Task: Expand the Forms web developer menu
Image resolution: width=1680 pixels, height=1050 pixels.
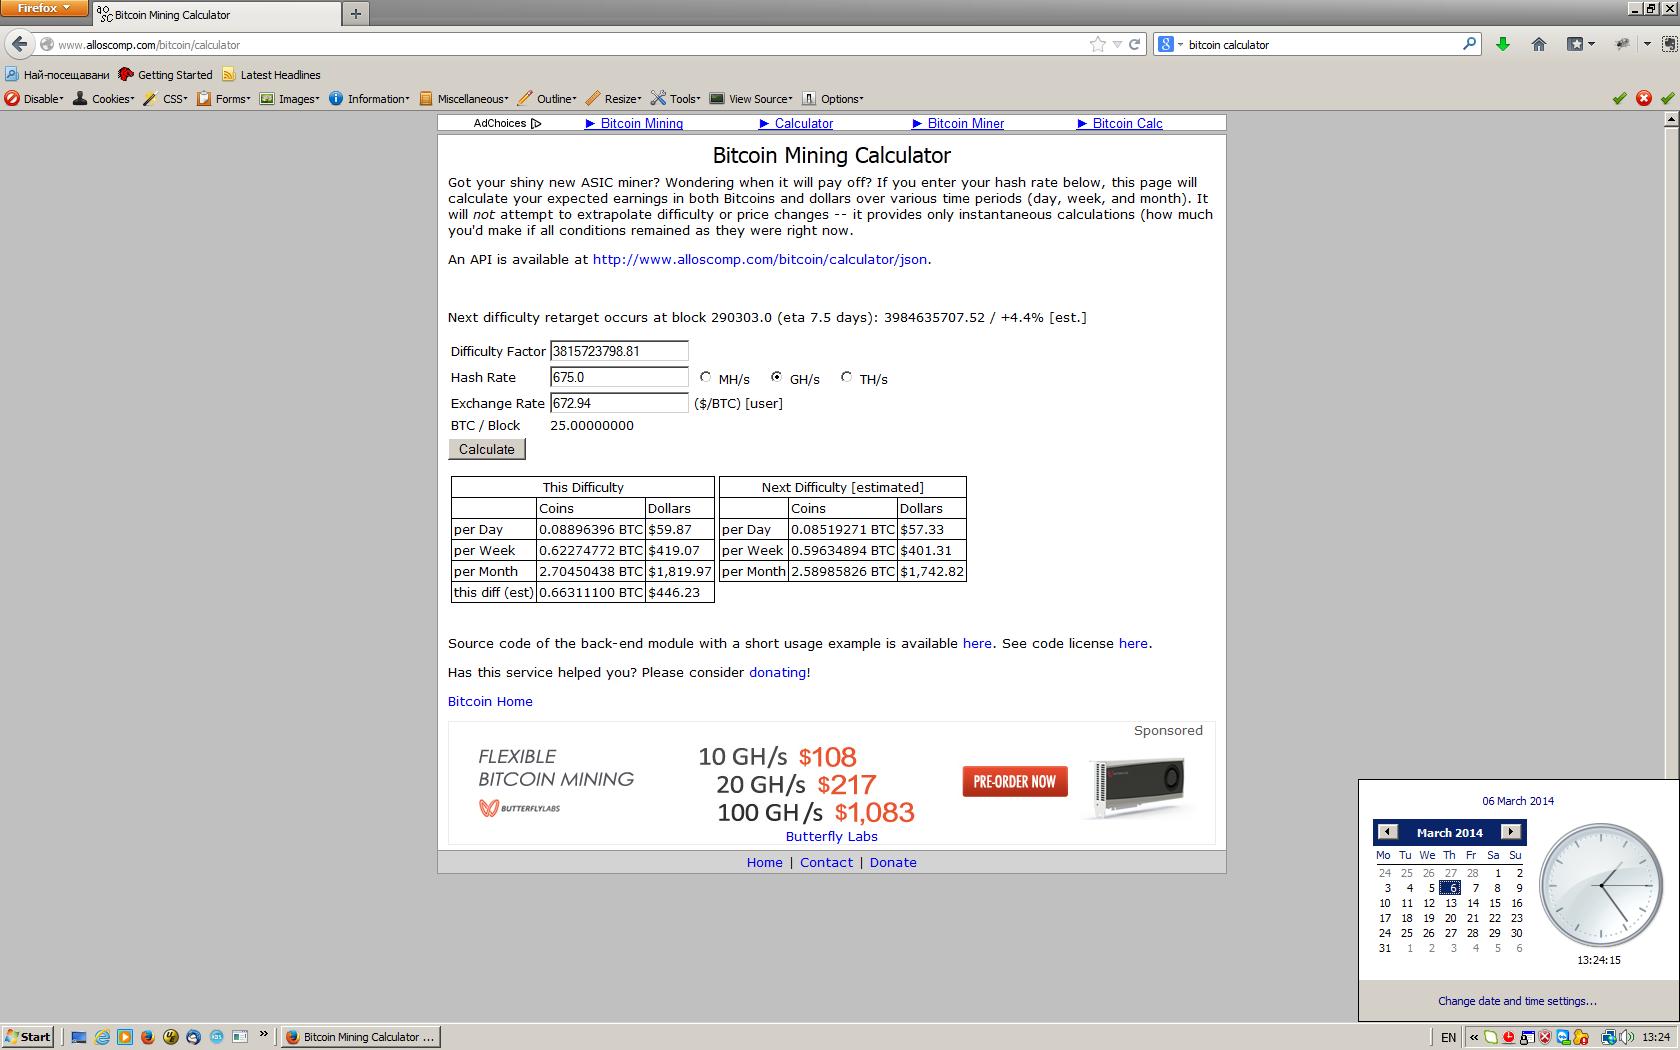Action: coord(223,98)
